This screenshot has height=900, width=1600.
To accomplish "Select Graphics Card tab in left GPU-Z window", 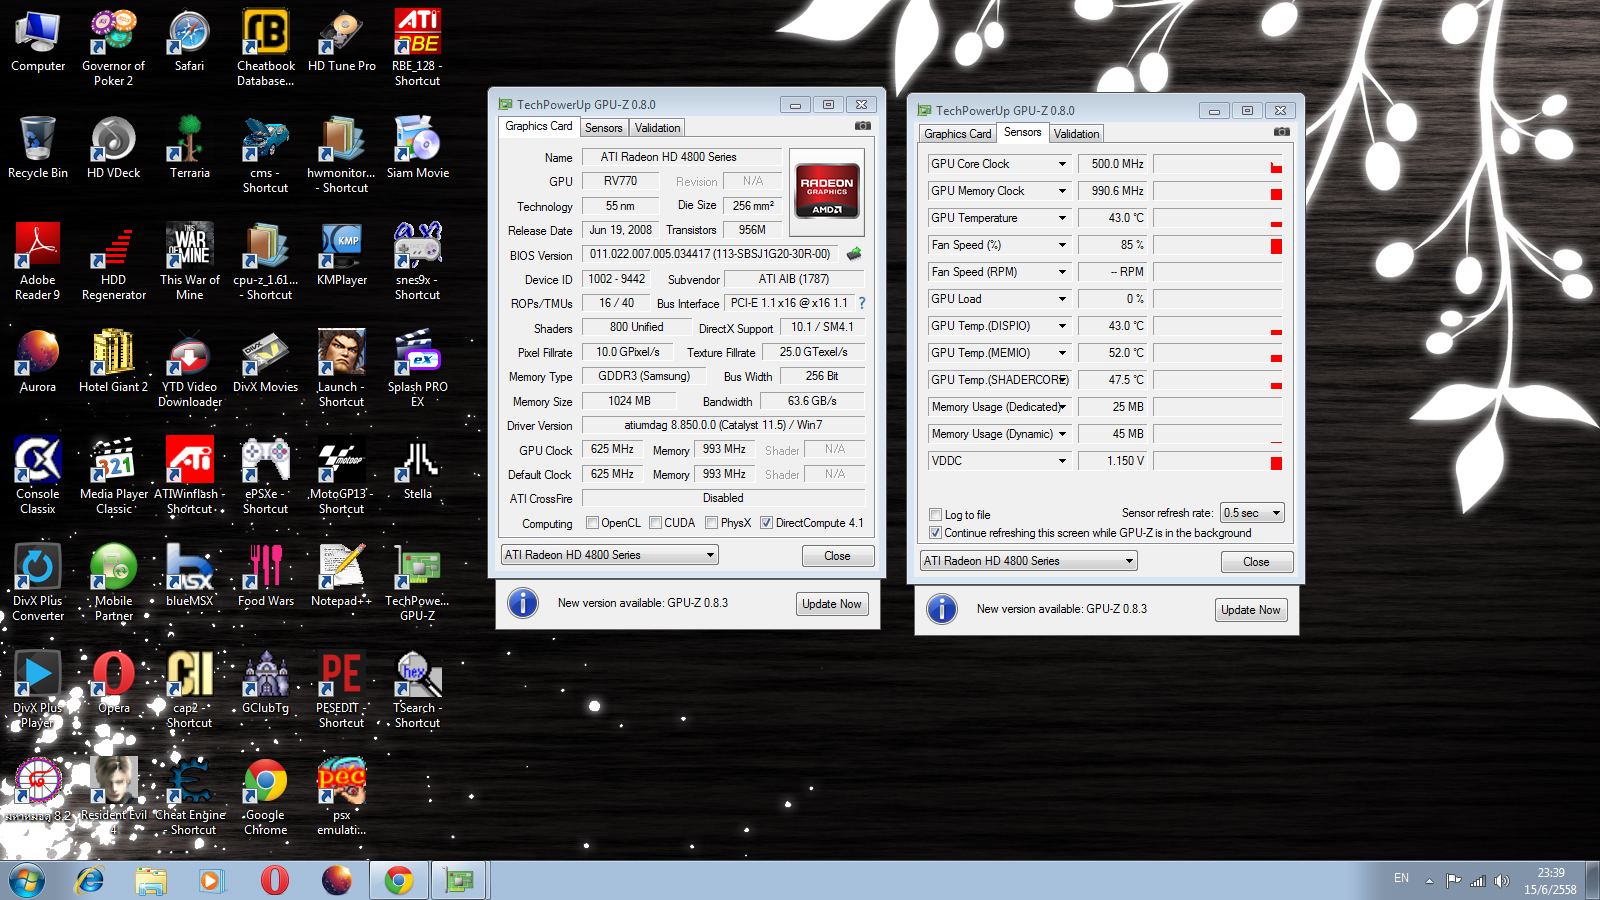I will [x=539, y=126].
